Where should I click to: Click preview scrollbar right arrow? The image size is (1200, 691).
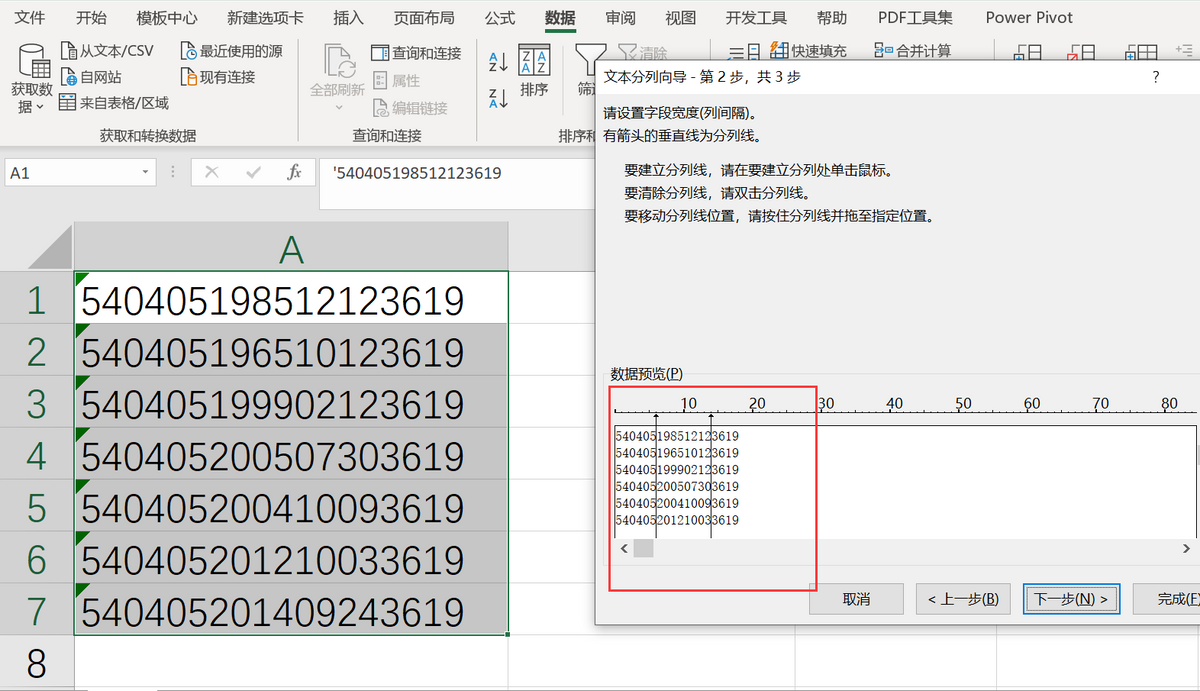(x=1187, y=548)
